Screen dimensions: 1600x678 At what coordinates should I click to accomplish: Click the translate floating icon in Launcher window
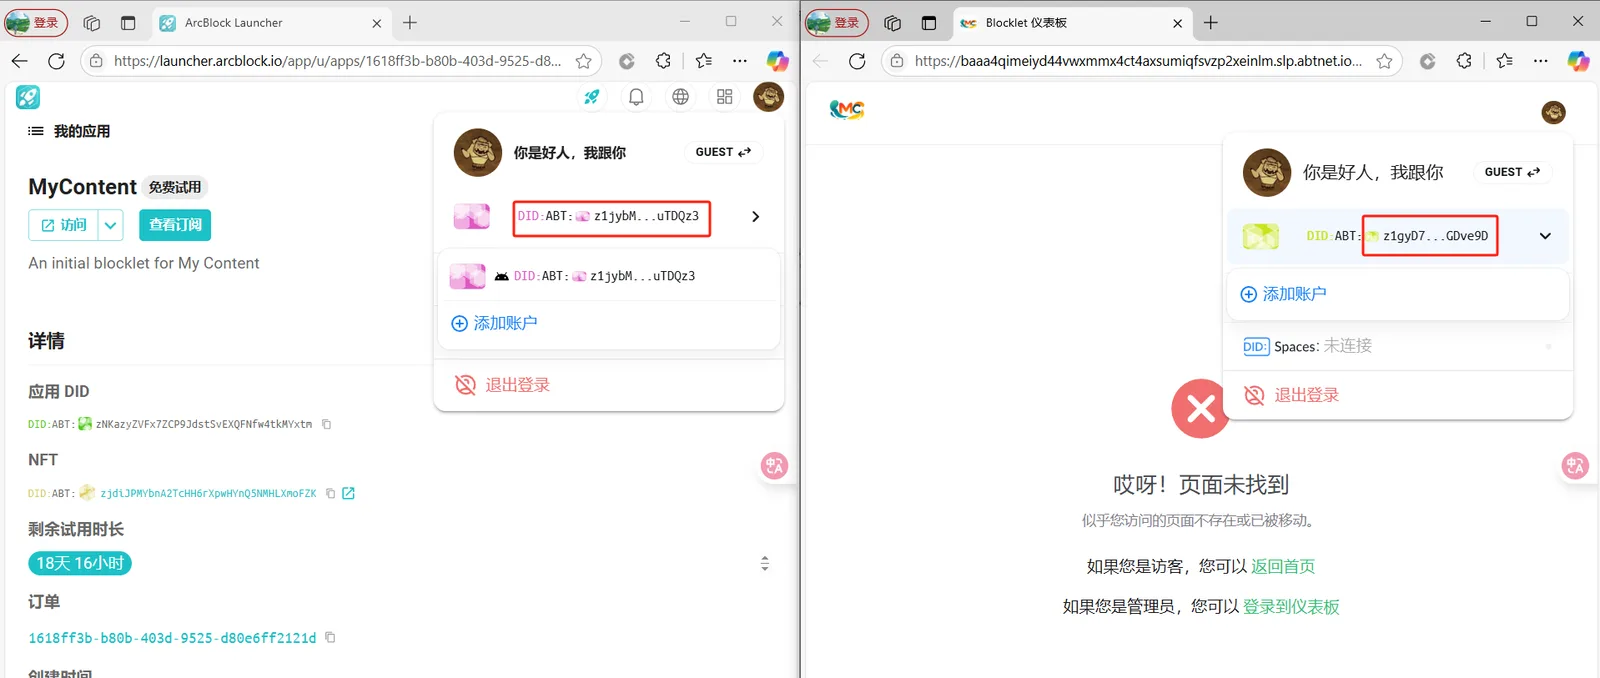774,466
